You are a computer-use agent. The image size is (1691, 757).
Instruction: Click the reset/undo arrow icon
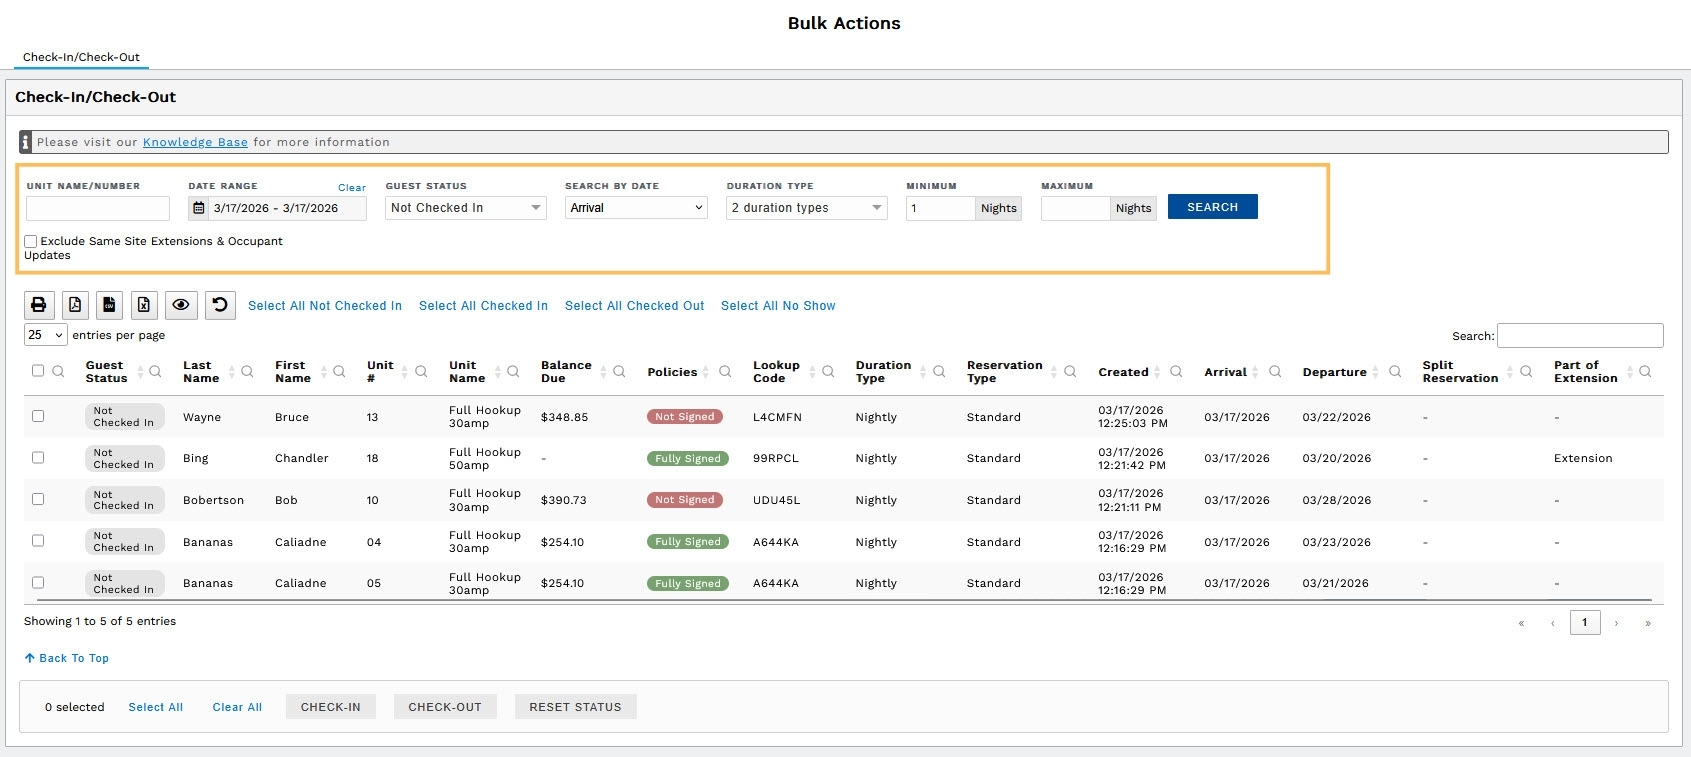(220, 305)
